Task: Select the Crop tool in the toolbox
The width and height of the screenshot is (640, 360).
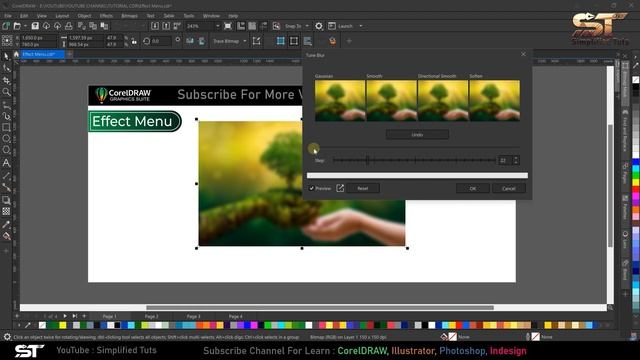Action: click(6, 80)
